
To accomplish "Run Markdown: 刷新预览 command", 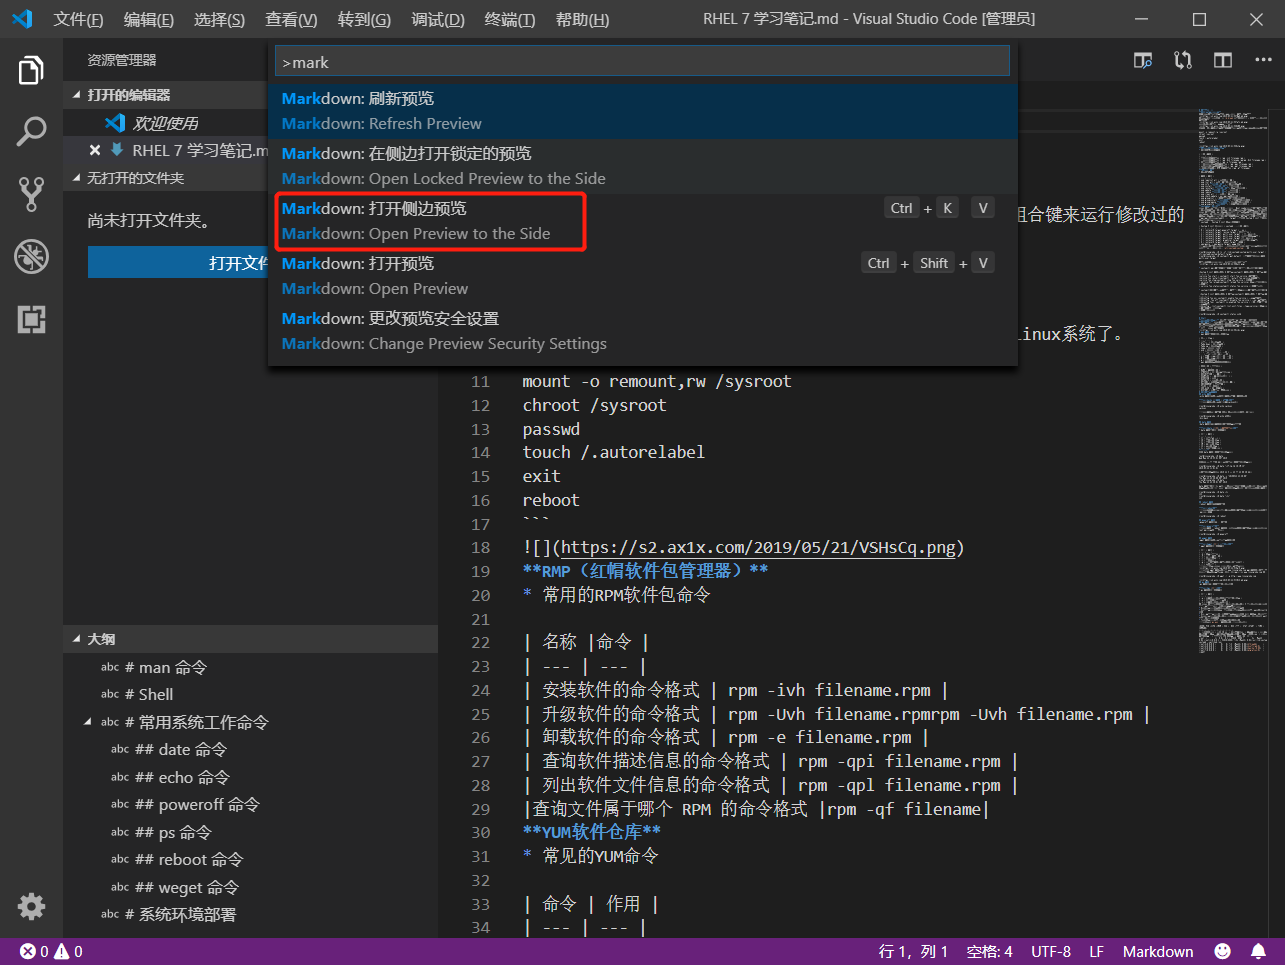I will 643,111.
